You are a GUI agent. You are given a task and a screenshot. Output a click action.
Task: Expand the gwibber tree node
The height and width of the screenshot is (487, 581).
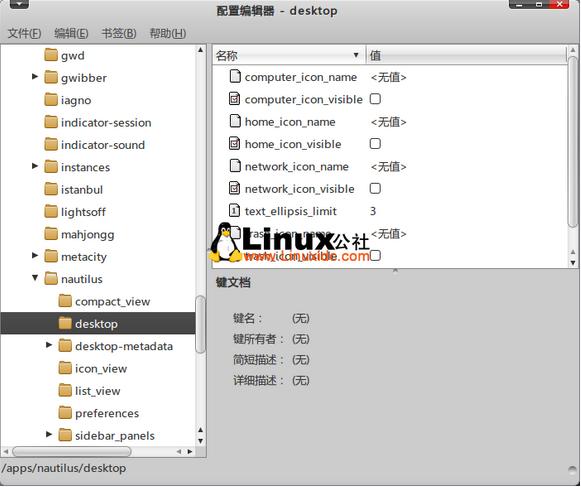[x=35, y=77]
